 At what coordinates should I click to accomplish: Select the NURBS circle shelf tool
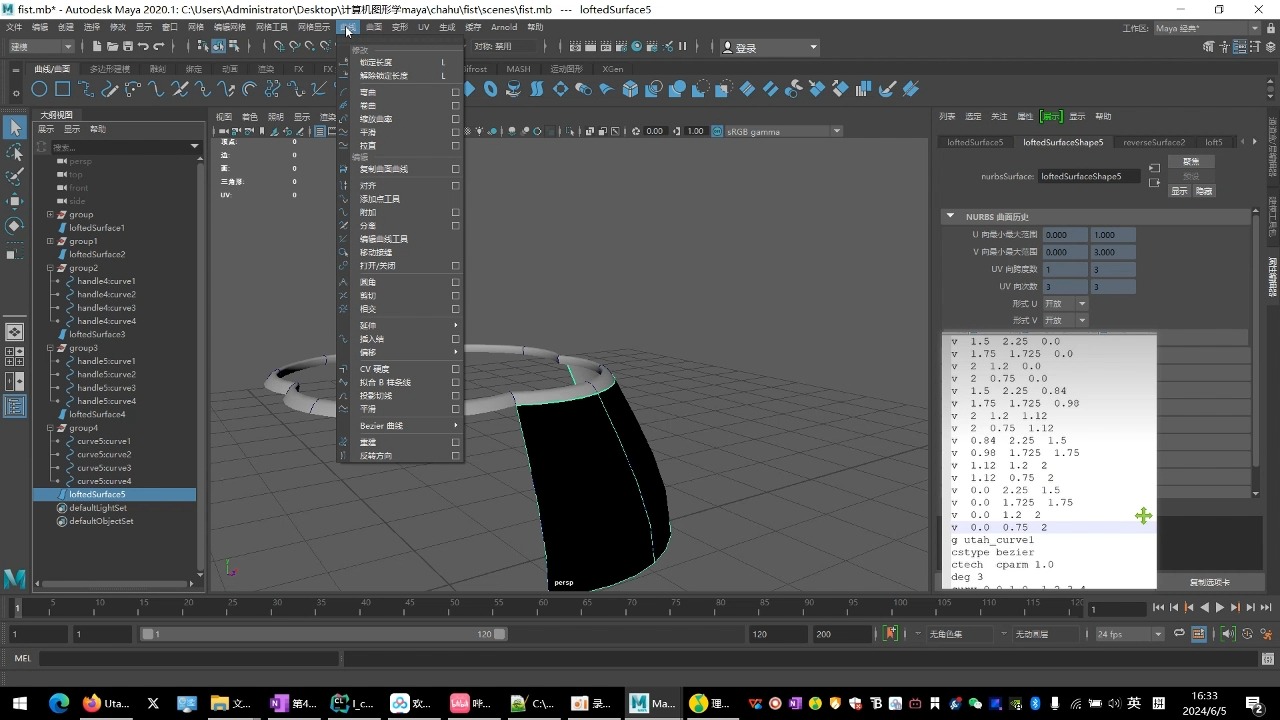tap(39, 89)
